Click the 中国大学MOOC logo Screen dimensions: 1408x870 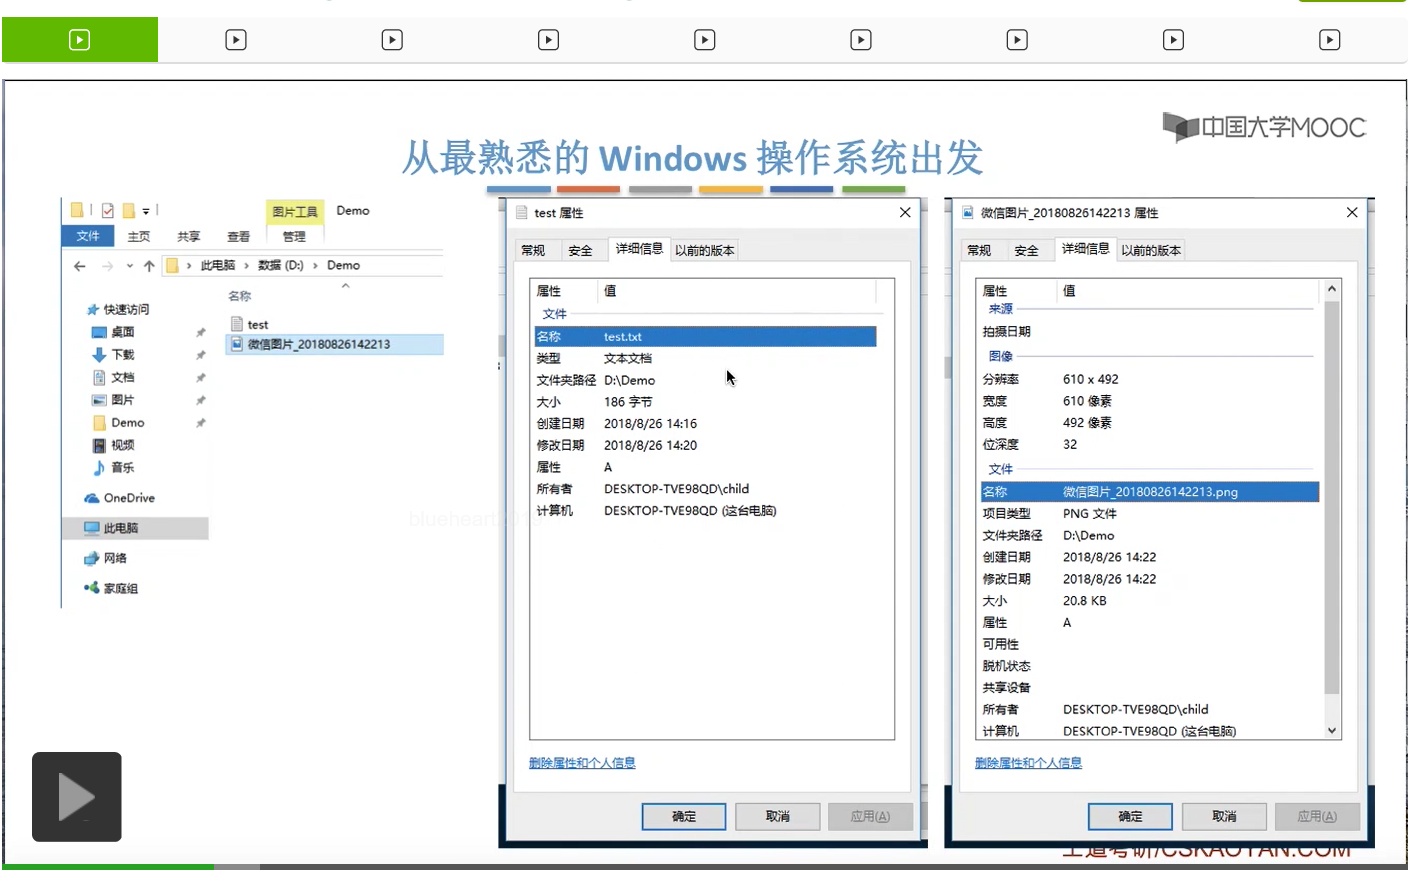[x=1264, y=127]
